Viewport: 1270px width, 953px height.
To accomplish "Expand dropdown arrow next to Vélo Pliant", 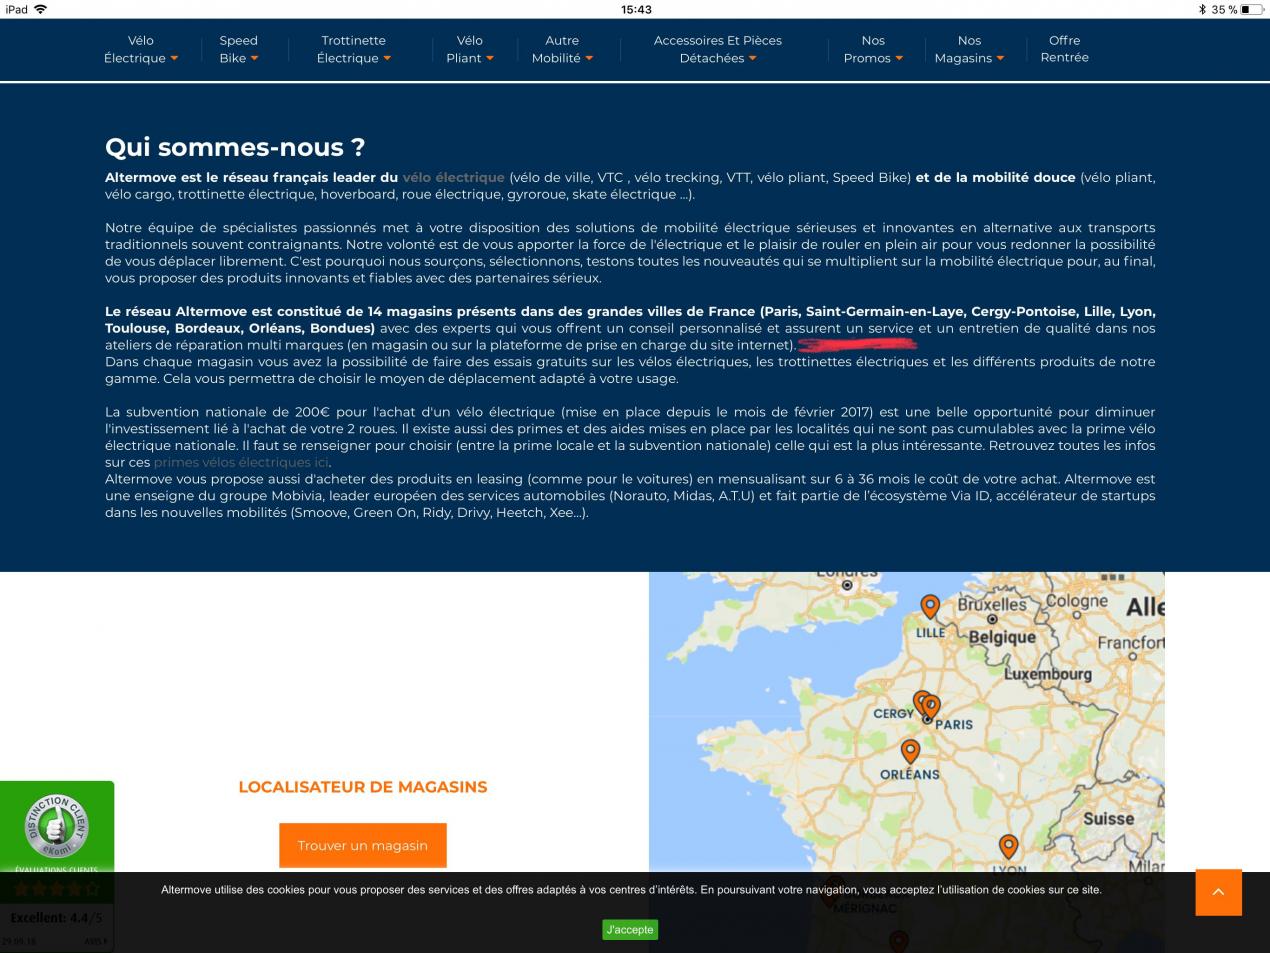I will (490, 58).
